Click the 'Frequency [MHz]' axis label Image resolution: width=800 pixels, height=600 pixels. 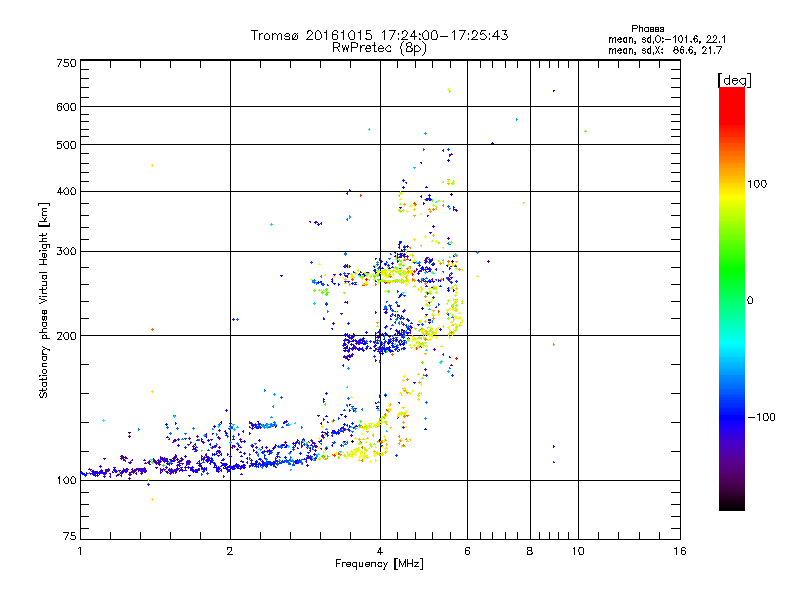click(x=379, y=564)
